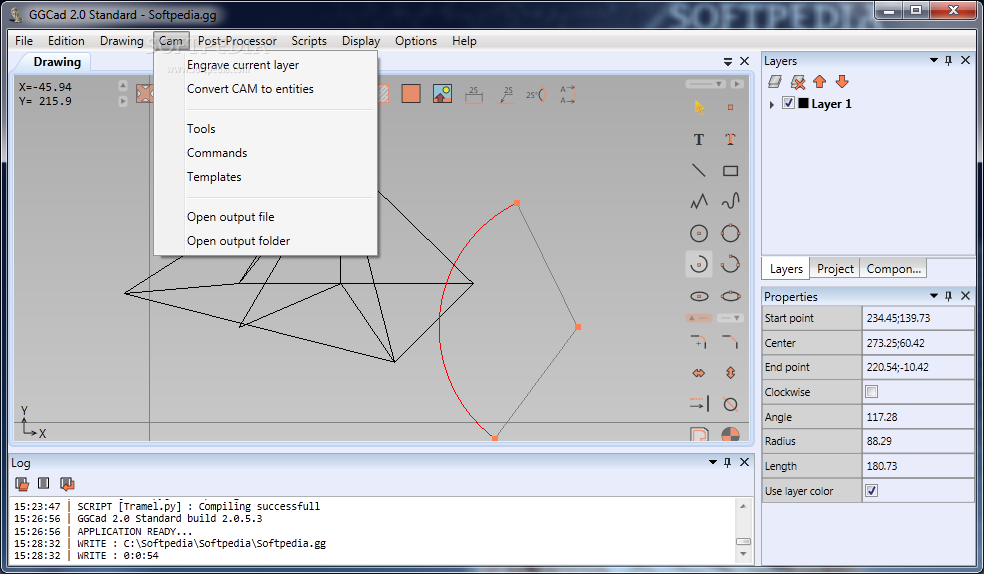The width and height of the screenshot is (984, 574).
Task: Insert an image with the picture icon
Action: point(442,94)
